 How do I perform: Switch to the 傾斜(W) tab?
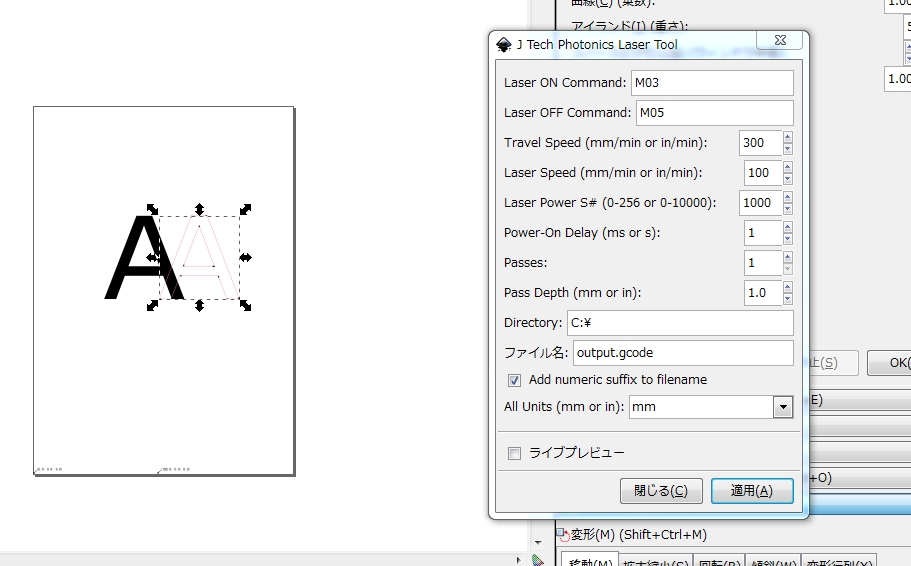click(x=773, y=561)
